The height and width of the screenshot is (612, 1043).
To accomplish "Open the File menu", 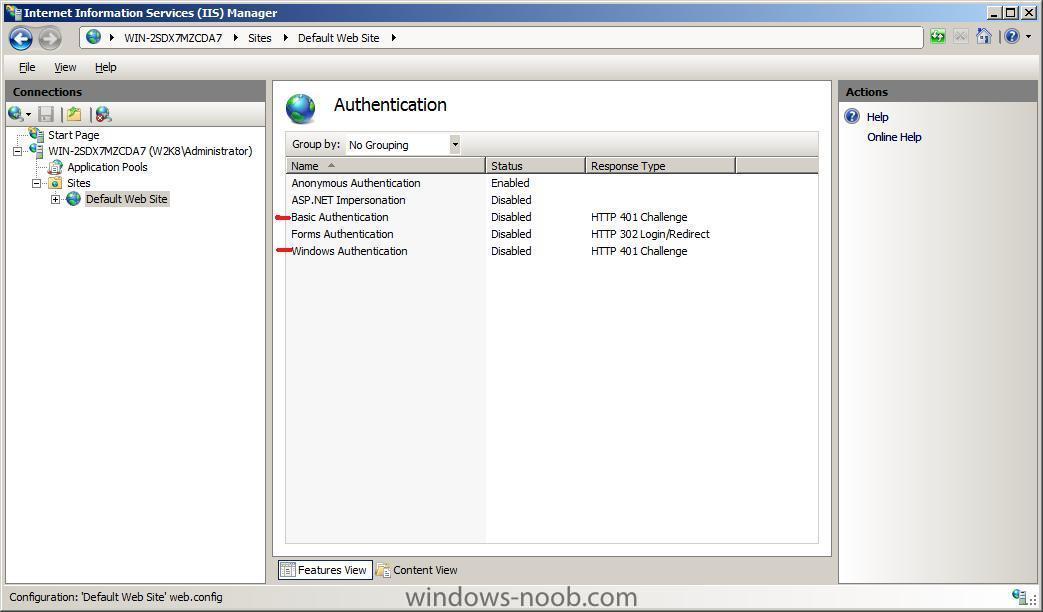I will tap(27, 67).
